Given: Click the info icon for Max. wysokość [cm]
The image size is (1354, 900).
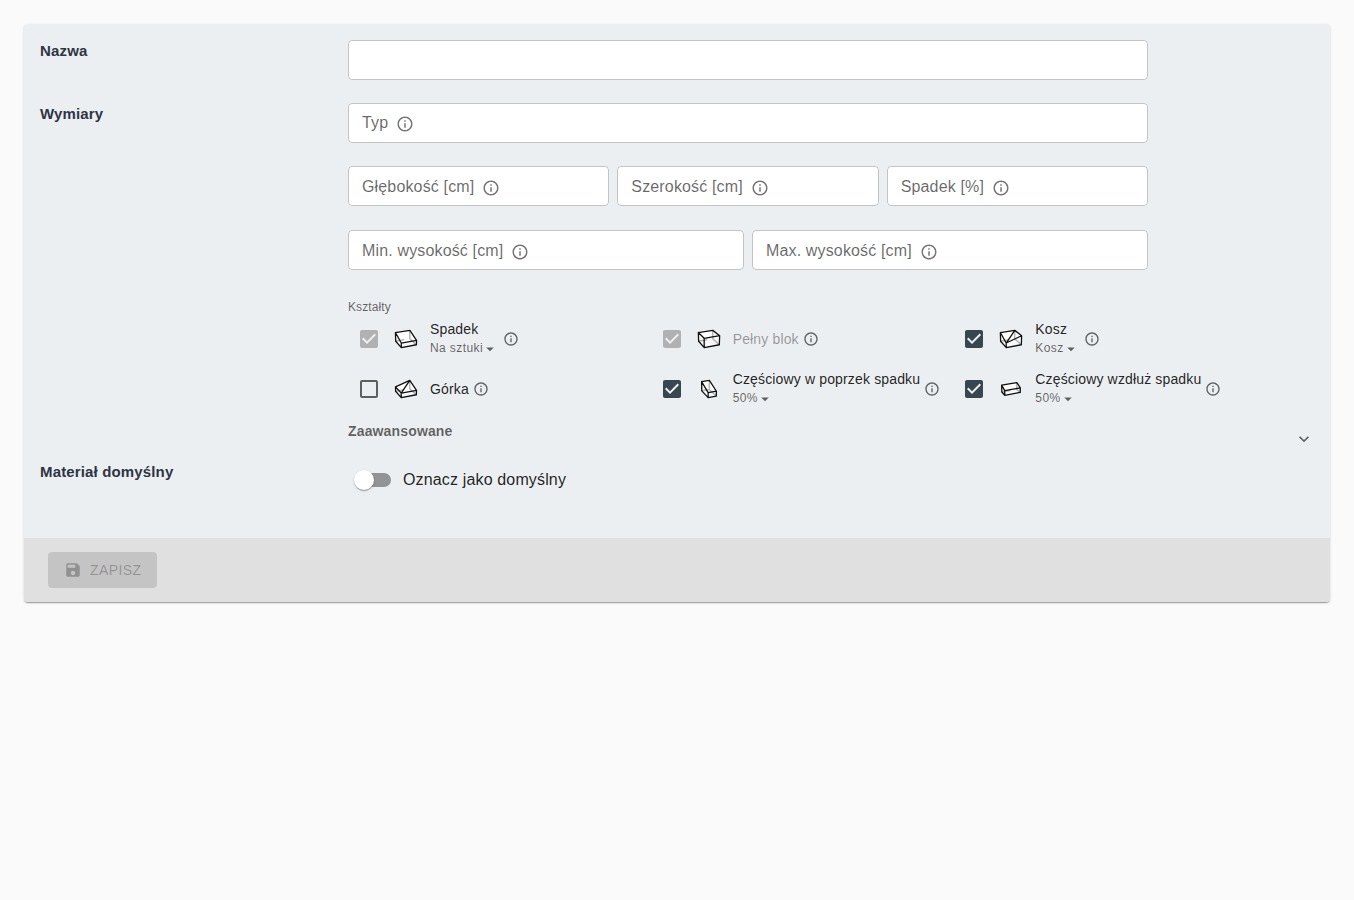Looking at the screenshot, I should click(929, 252).
